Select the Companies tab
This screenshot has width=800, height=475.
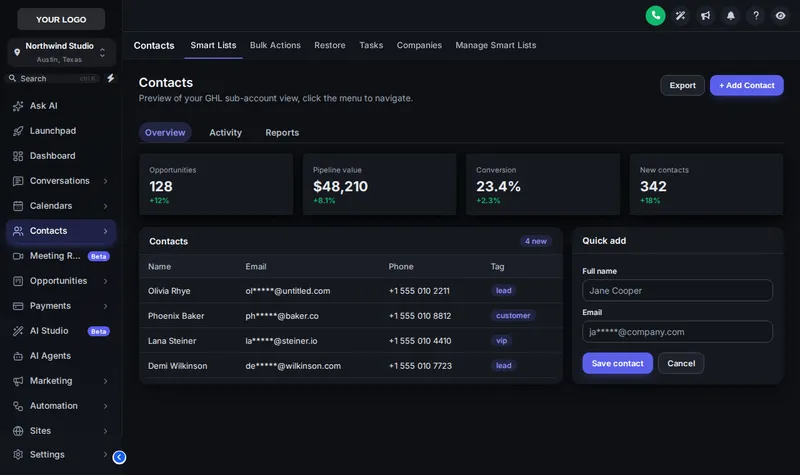[x=419, y=45]
